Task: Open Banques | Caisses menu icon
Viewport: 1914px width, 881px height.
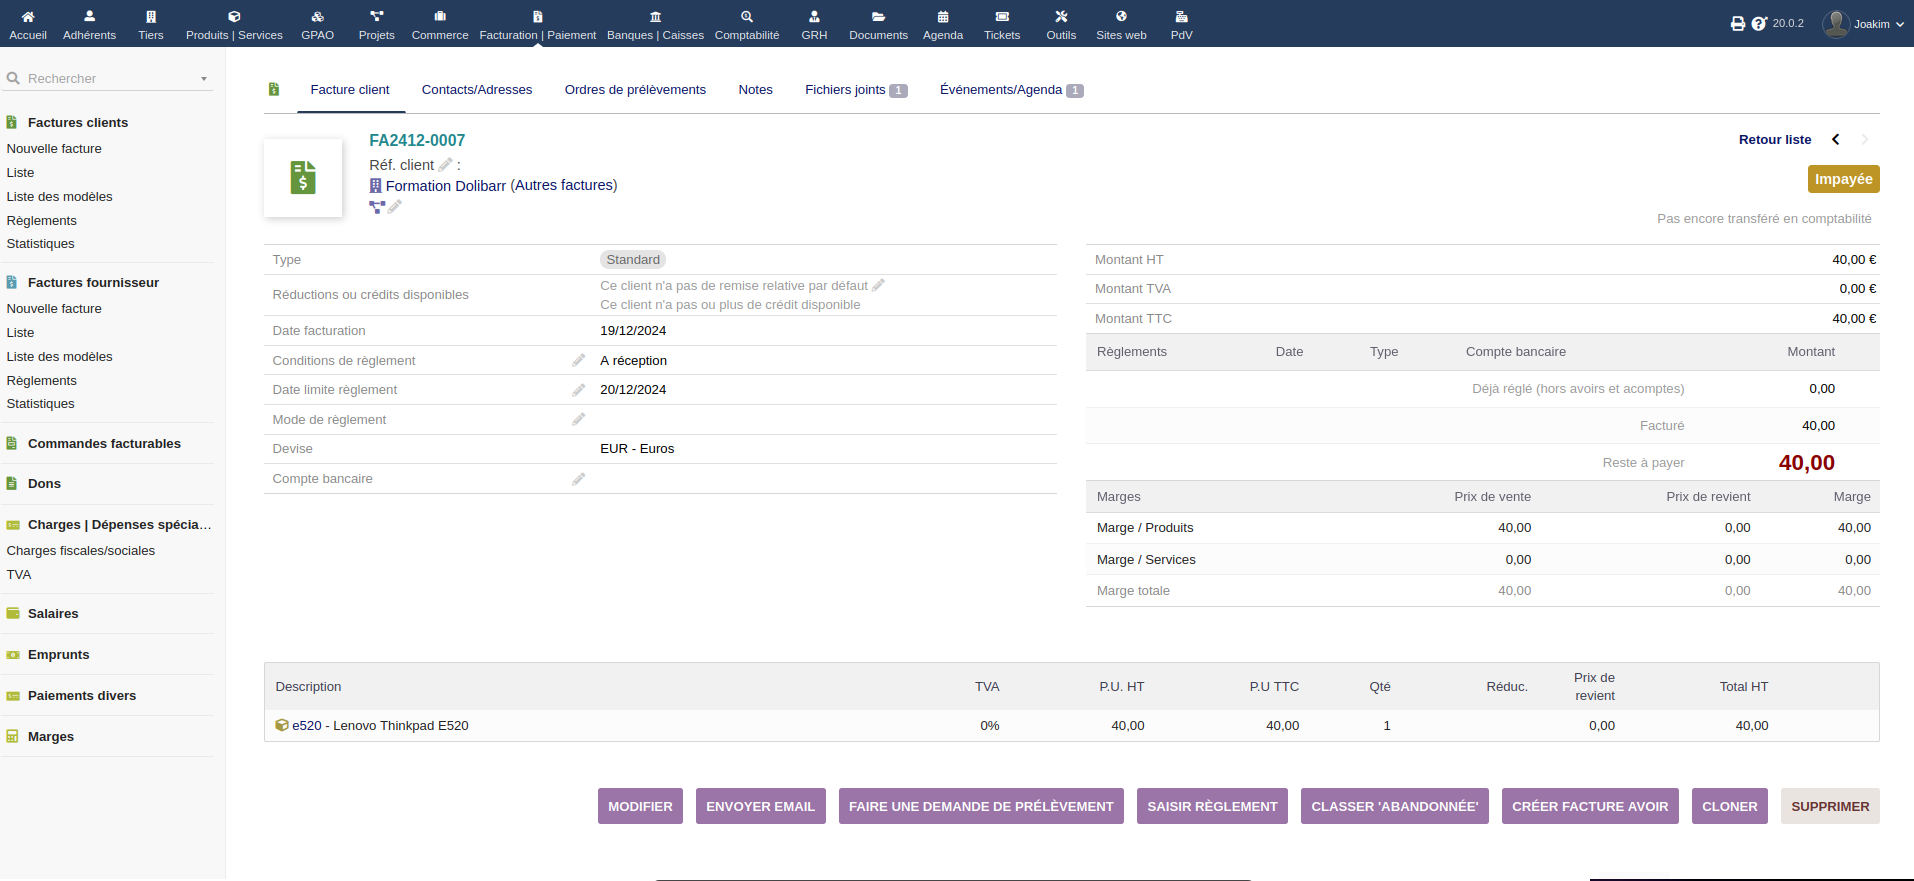Action: point(655,16)
